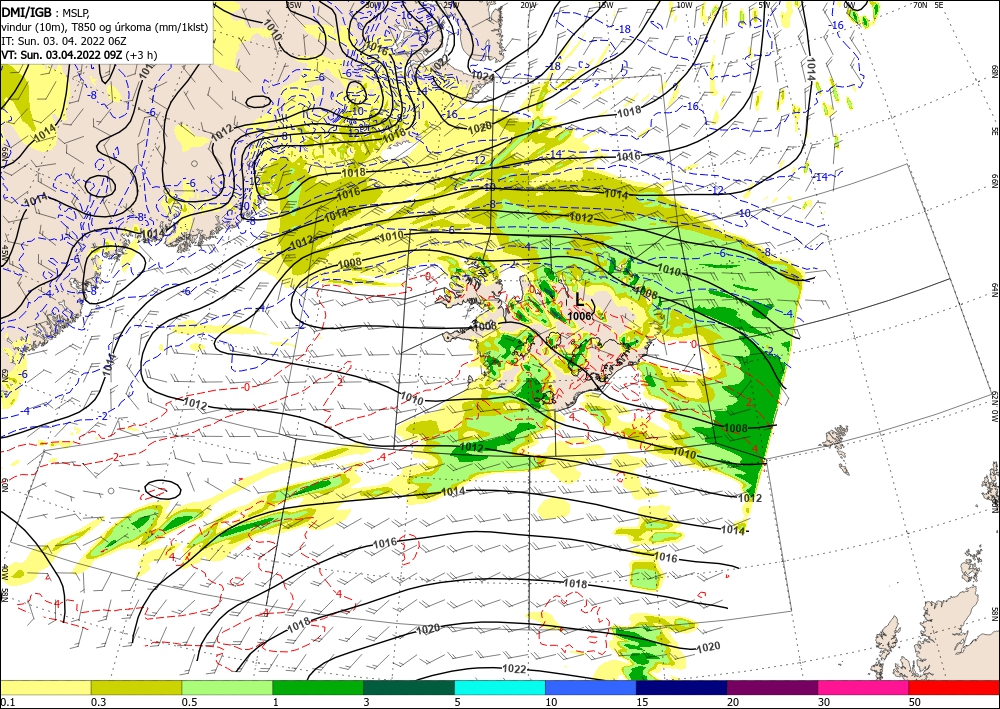Click the '70N 5E' corner graticule label
1000x709 pixels.
point(928,4)
